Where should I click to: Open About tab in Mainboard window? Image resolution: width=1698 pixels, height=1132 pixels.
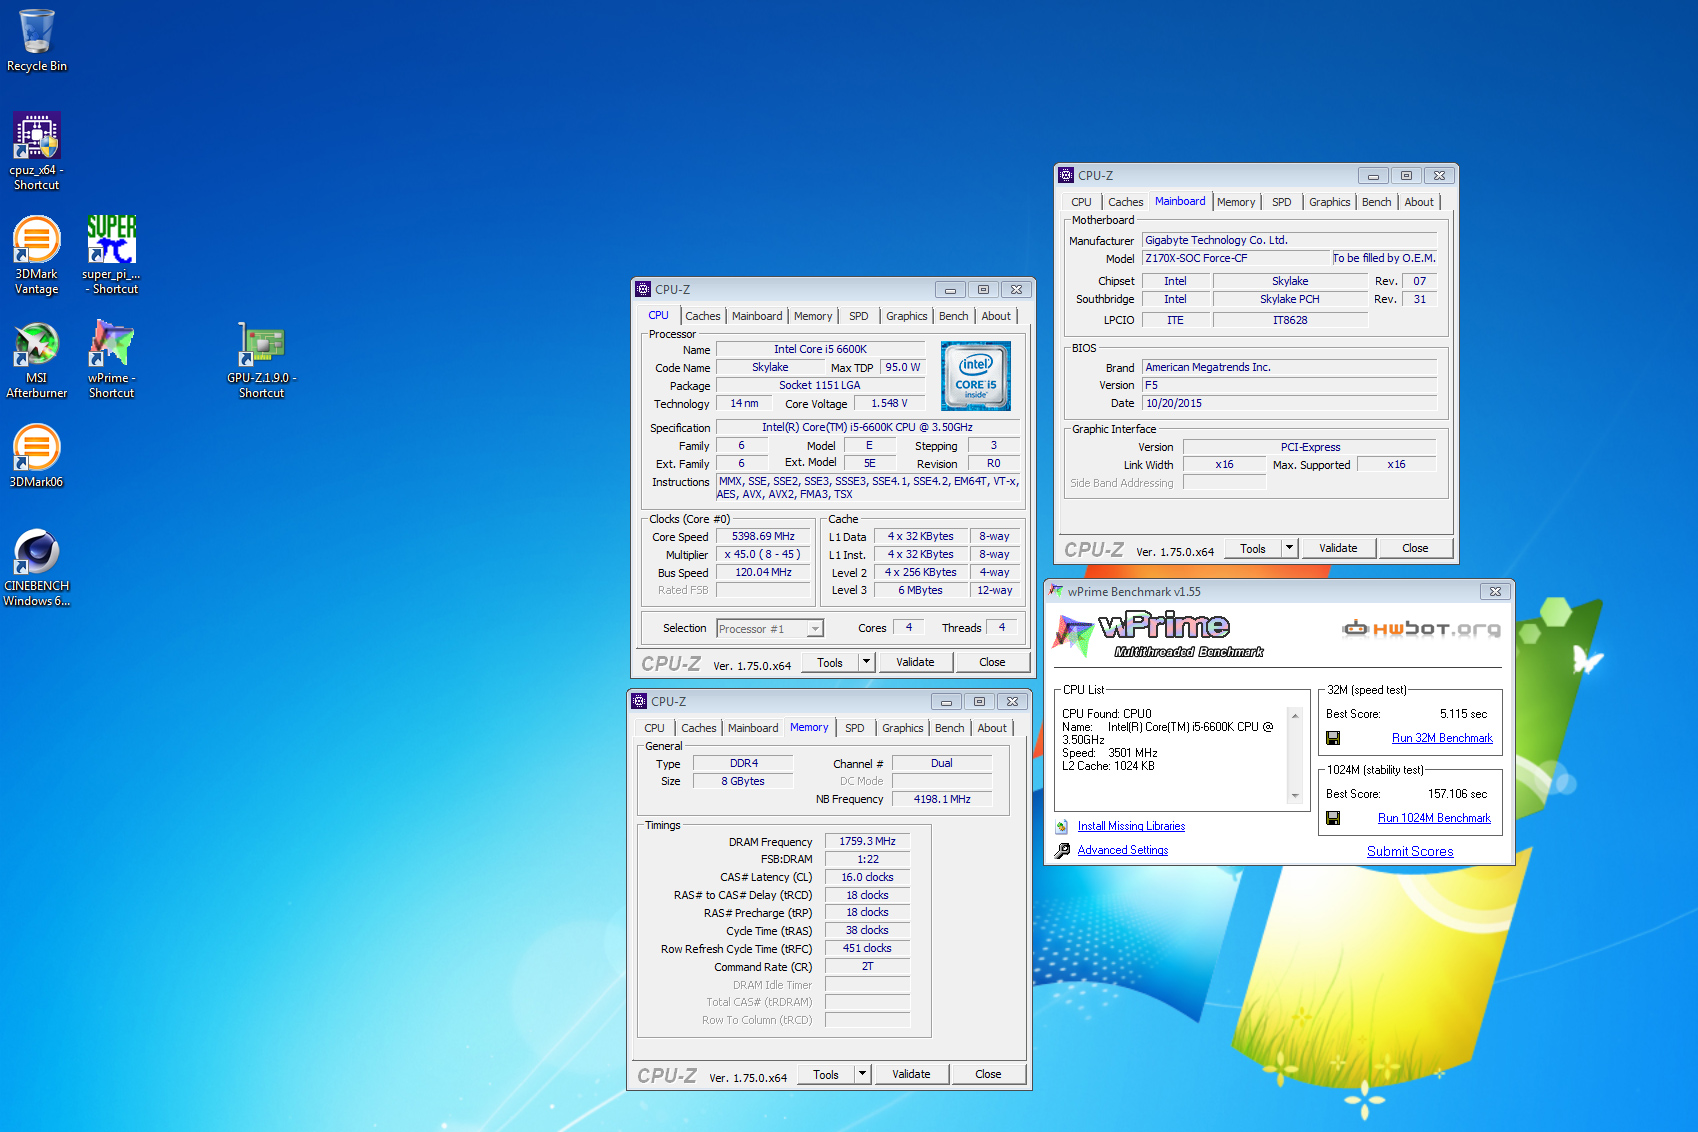1419,202
